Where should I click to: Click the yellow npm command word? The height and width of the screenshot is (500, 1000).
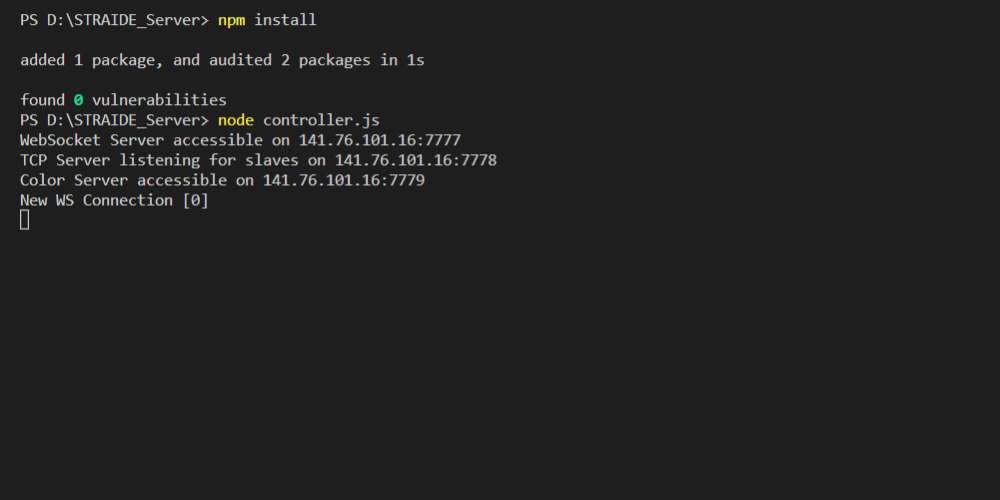(232, 20)
